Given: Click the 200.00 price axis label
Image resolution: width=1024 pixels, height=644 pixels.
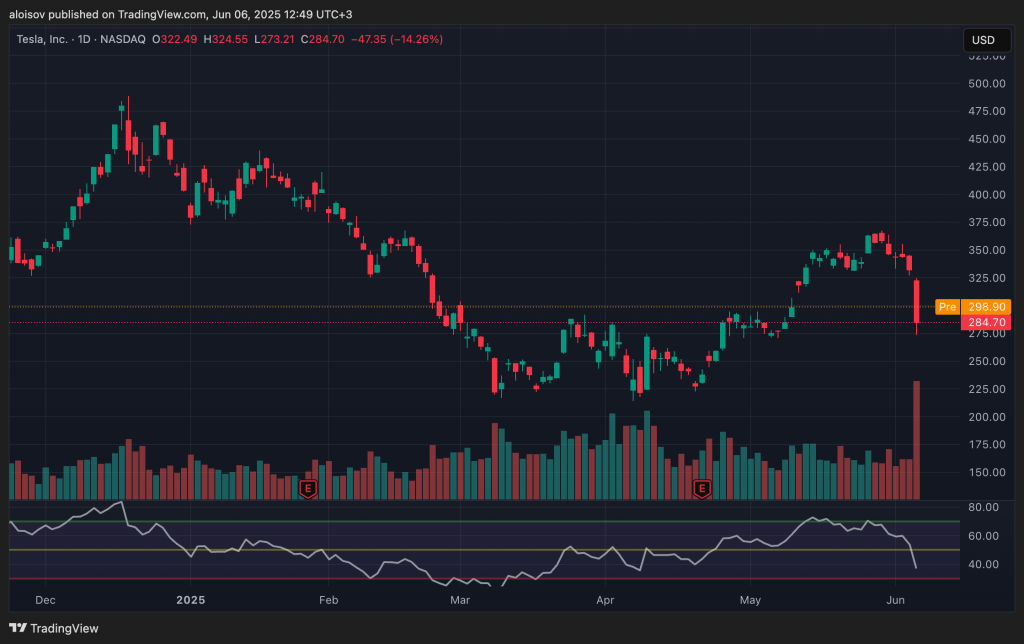Looking at the screenshot, I should point(987,417).
